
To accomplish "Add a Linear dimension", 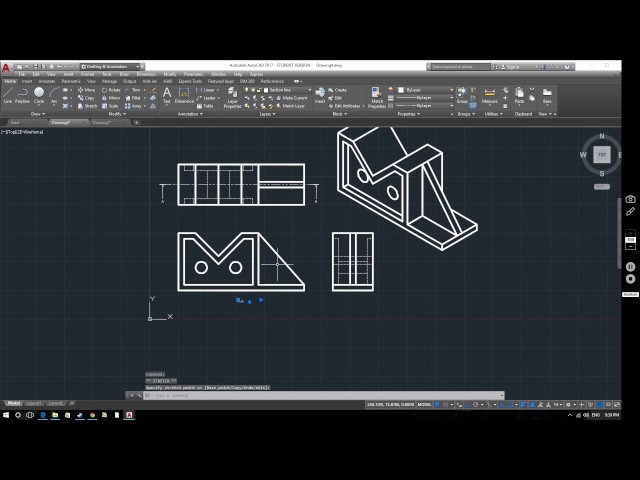I will click(205, 90).
